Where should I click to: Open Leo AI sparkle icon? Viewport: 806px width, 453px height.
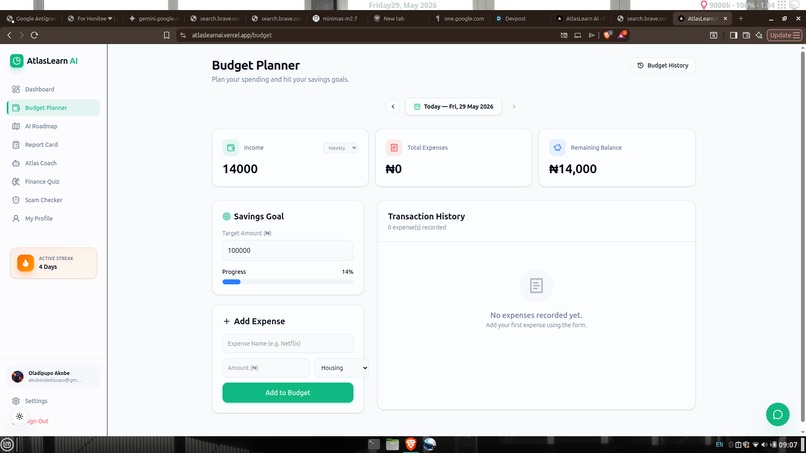click(759, 35)
